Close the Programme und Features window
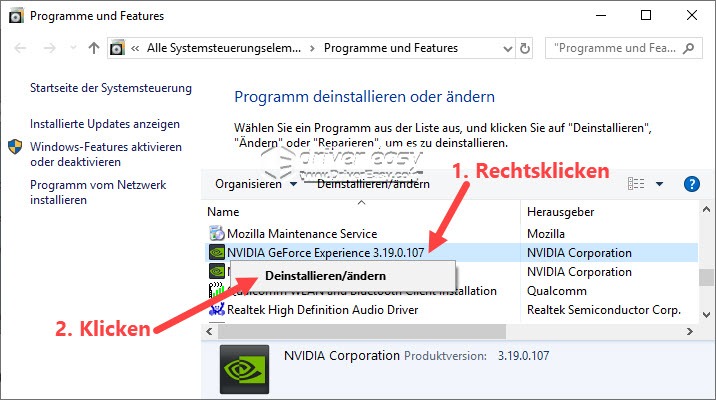716x400 pixels. tap(692, 16)
